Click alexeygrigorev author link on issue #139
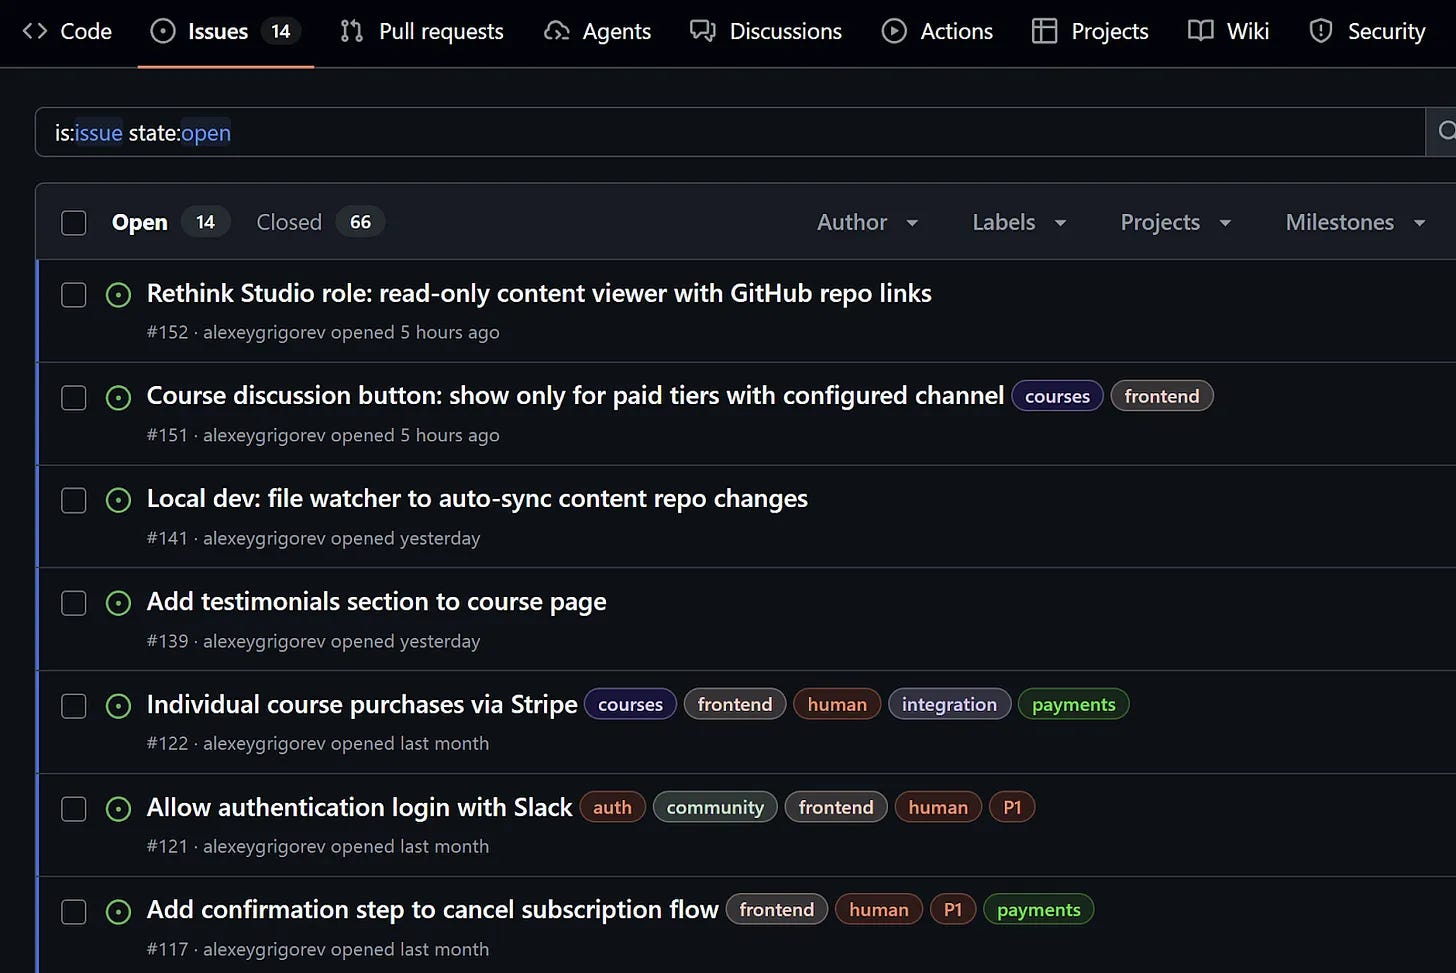Viewport: 1456px width, 973px height. (x=264, y=641)
